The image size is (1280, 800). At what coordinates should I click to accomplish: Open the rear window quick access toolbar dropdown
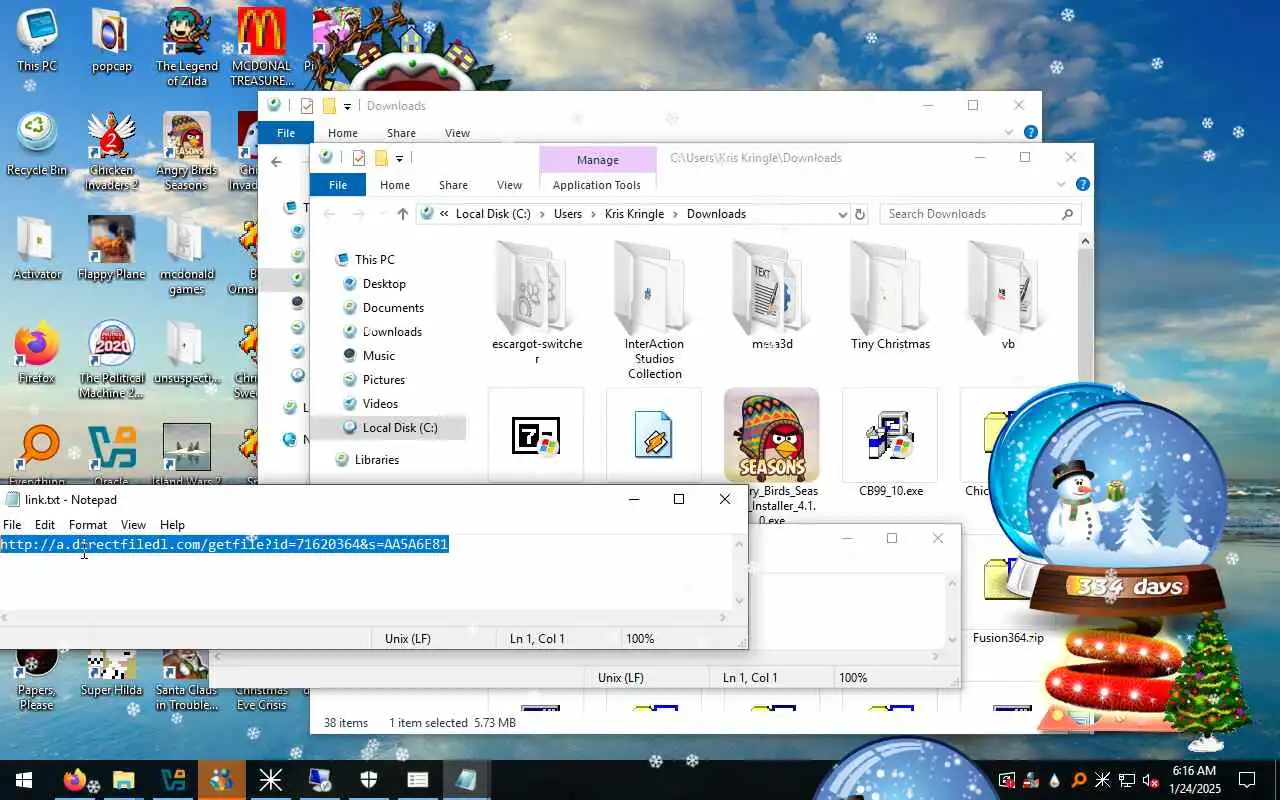tap(347, 106)
